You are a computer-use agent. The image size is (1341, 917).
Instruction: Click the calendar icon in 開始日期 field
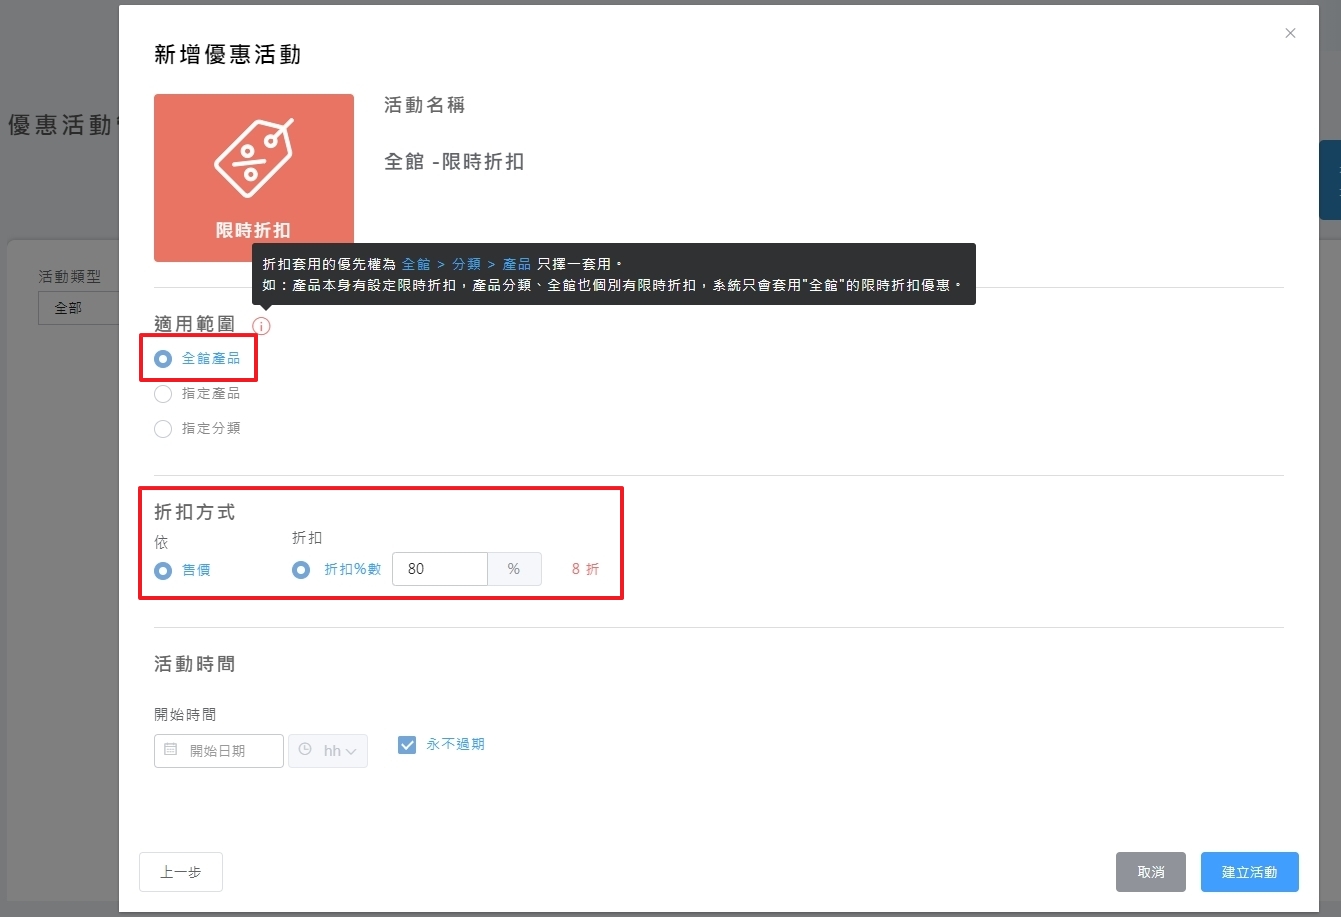click(171, 750)
